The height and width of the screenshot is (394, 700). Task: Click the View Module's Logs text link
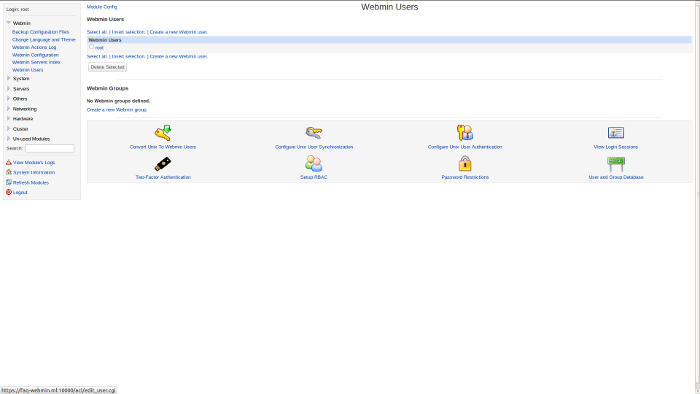click(x=34, y=162)
